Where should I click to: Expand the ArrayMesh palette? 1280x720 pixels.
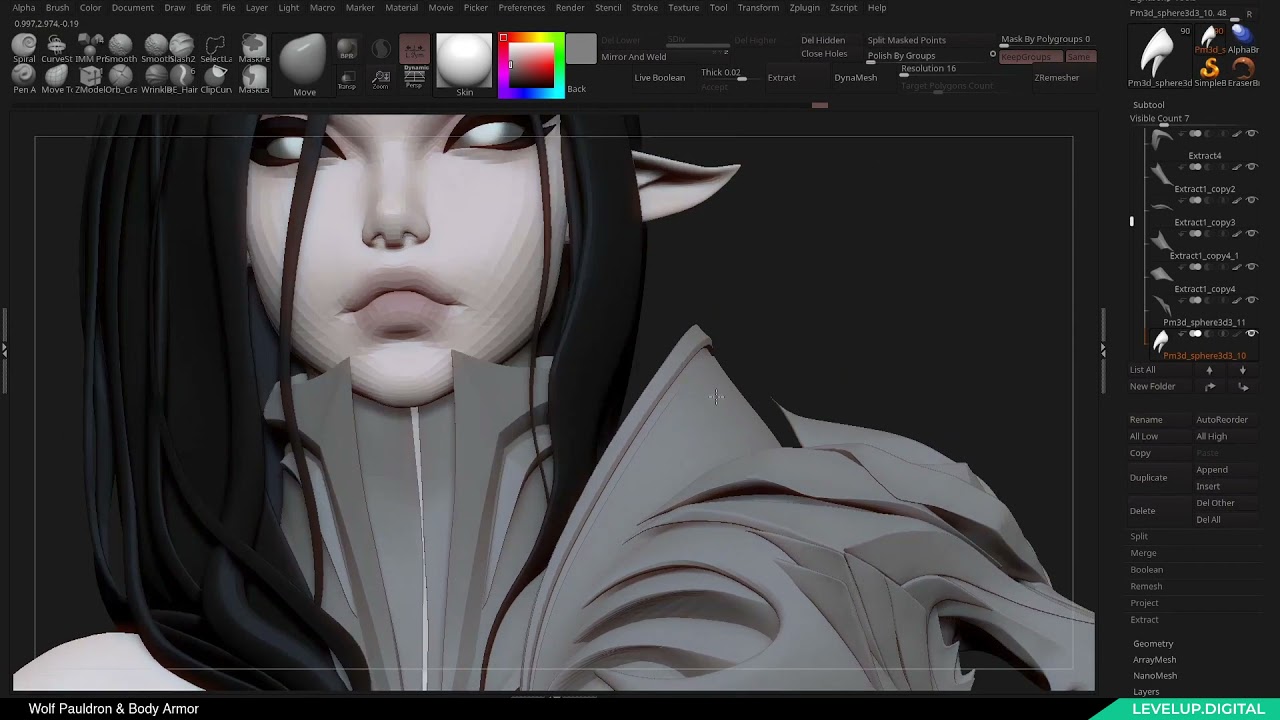(x=1154, y=660)
